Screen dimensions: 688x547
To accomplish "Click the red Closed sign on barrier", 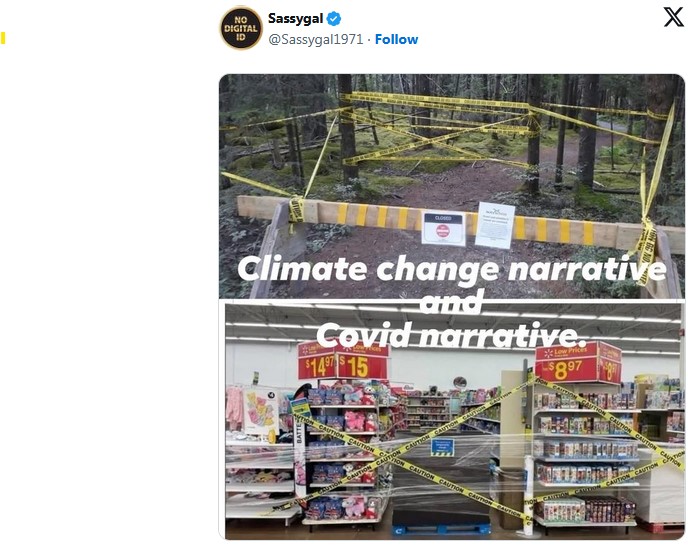I will coord(443,229).
